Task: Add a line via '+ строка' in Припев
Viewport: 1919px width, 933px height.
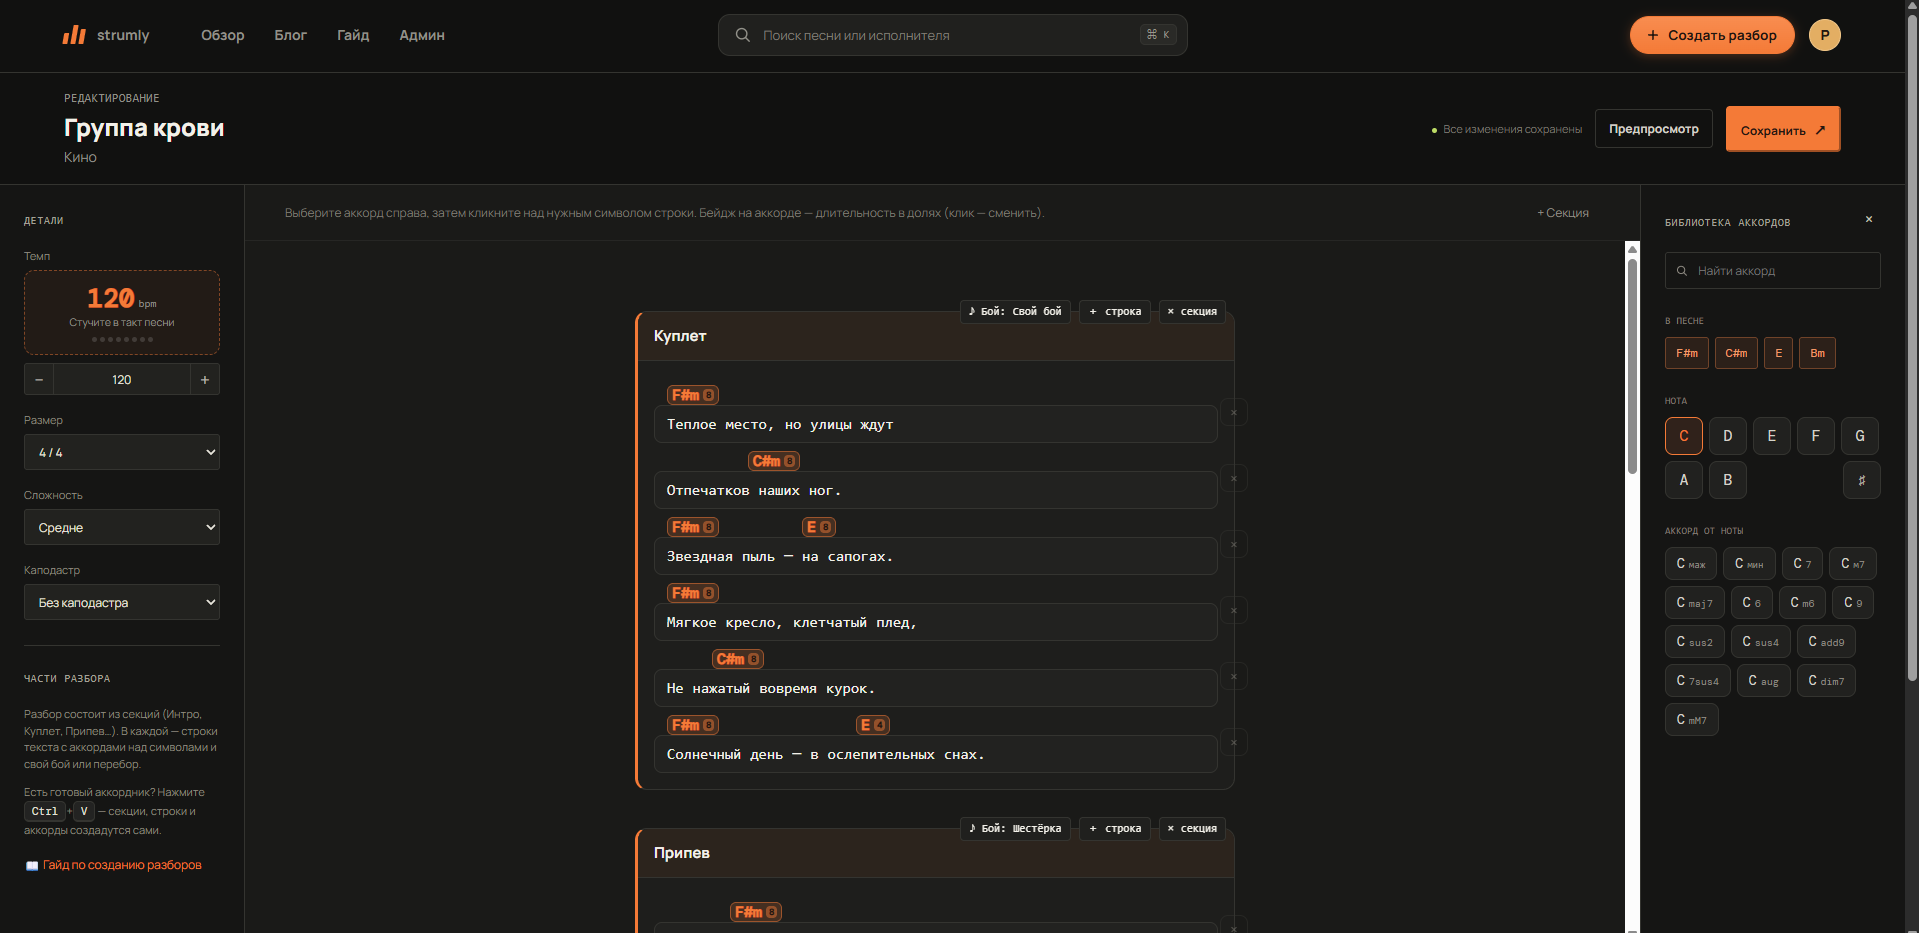Action: tap(1115, 828)
